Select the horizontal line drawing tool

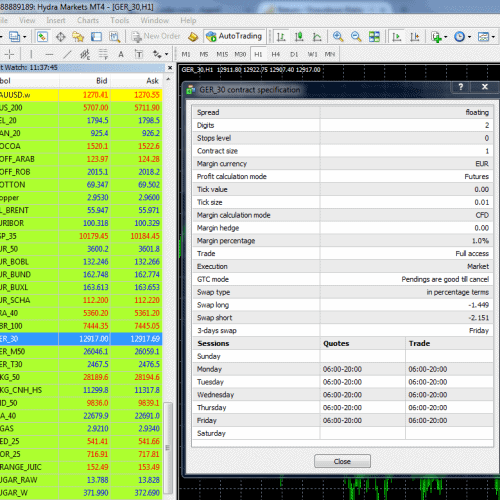pos(49,54)
